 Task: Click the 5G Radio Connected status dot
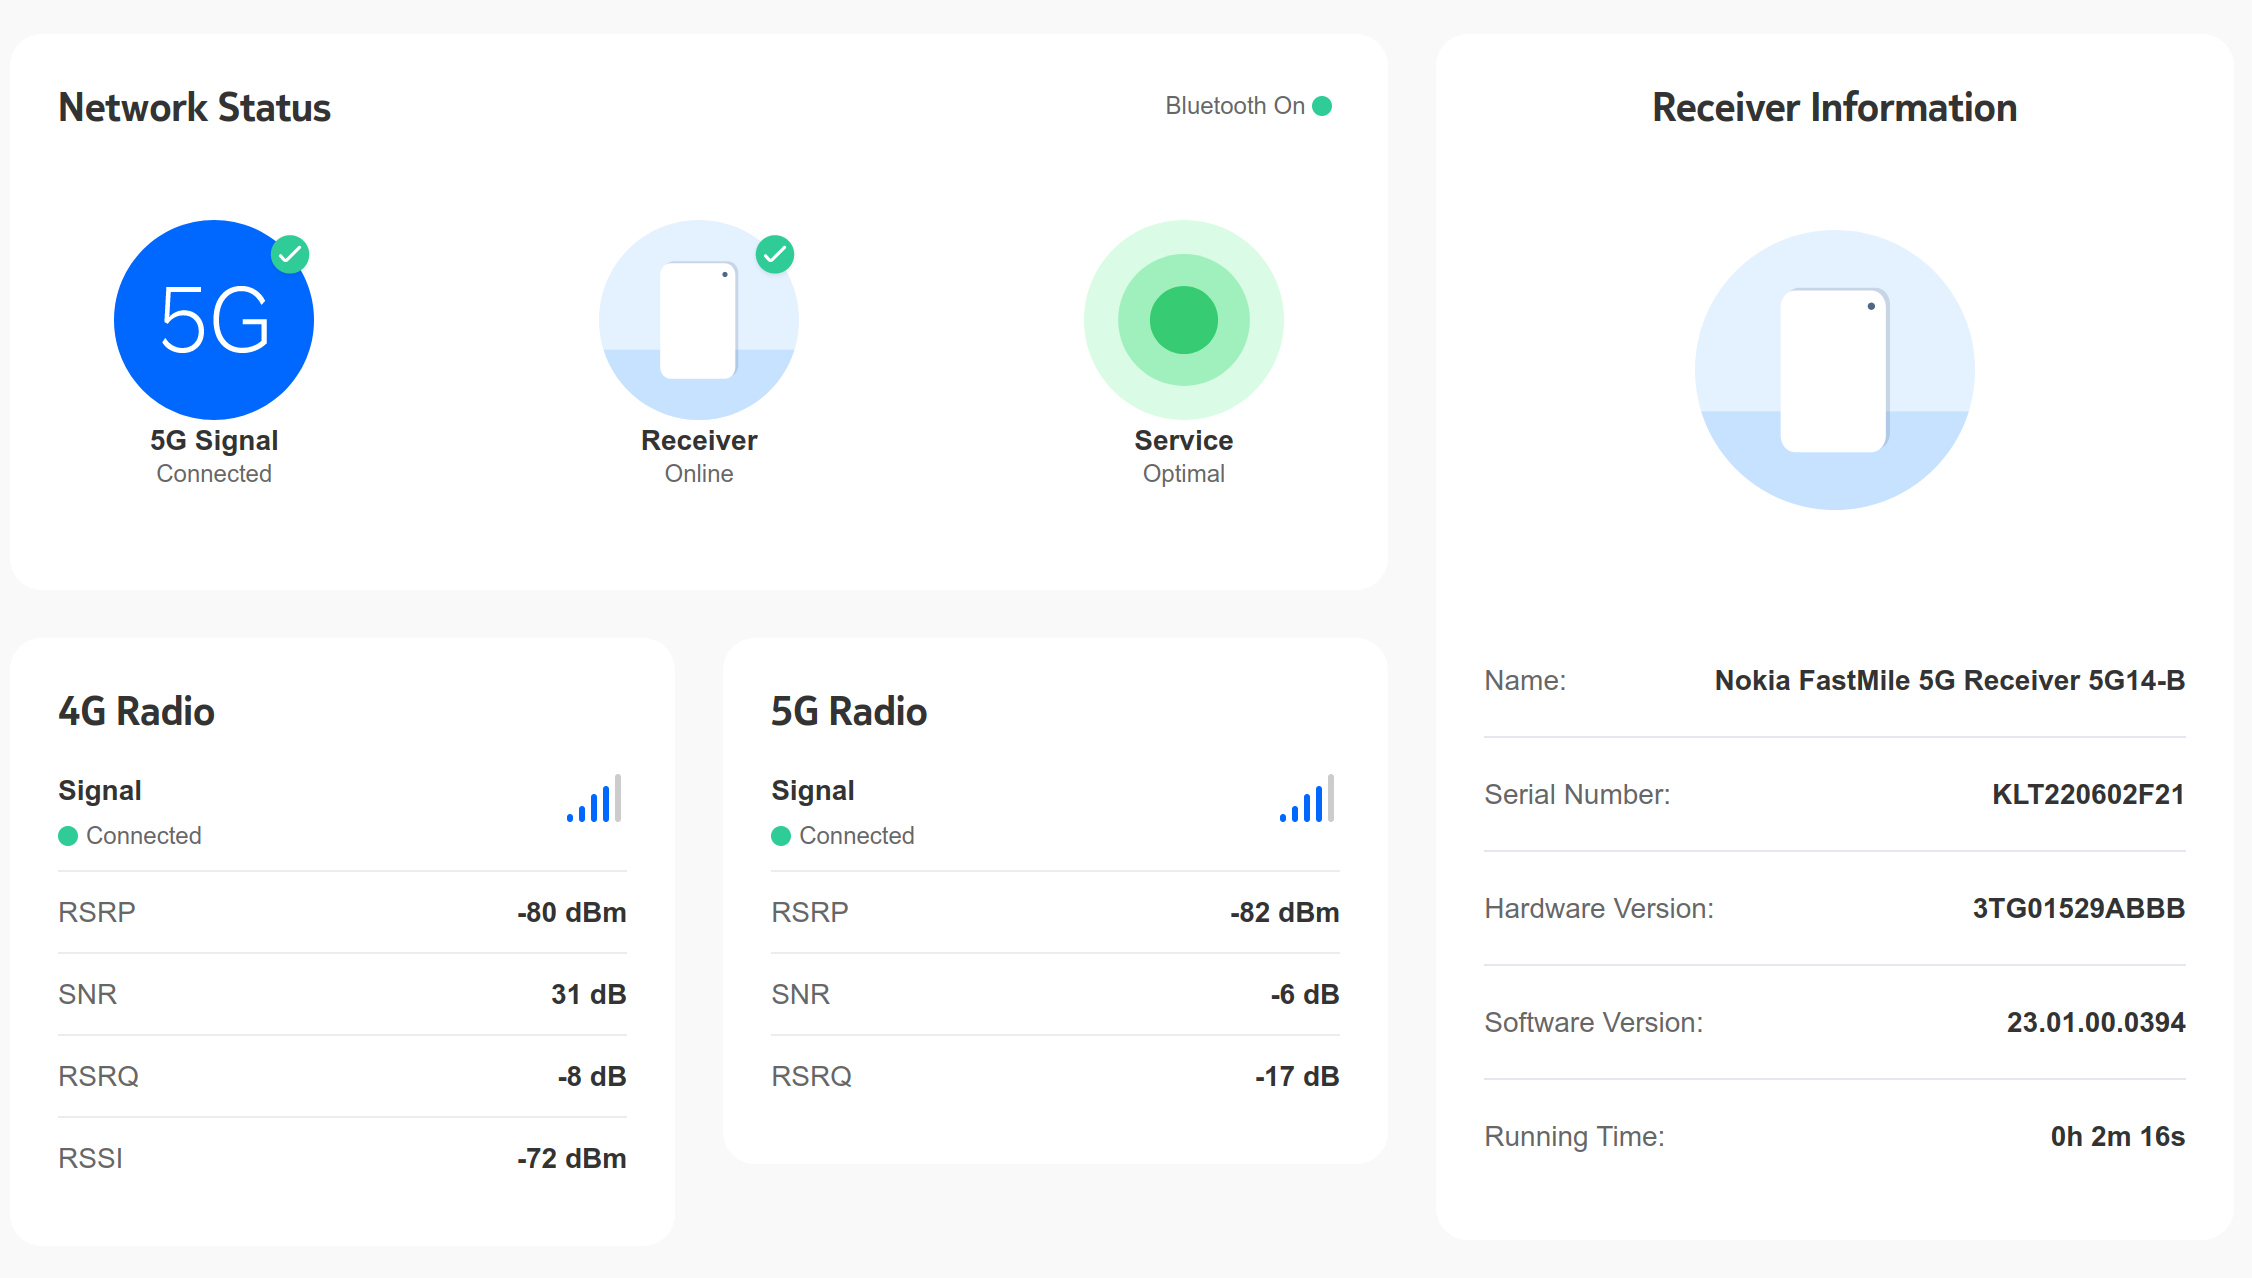pyautogui.click(x=781, y=836)
